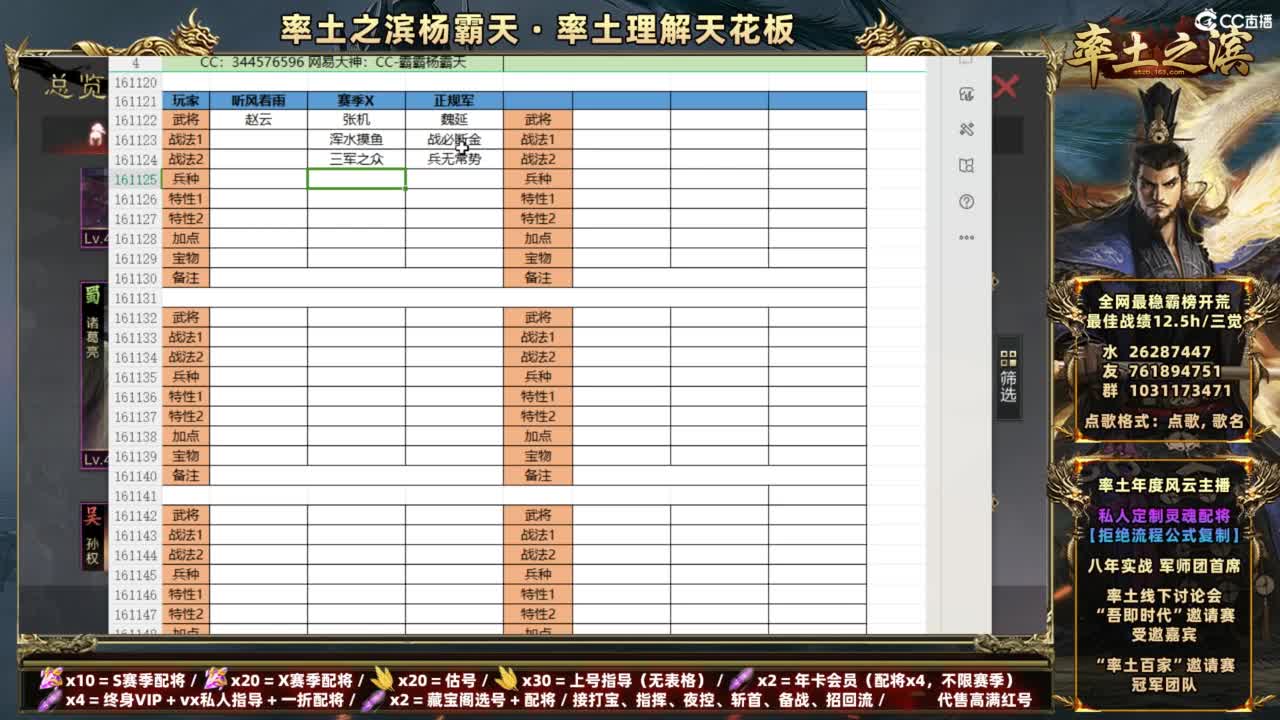The image size is (1280, 720).
Task: Click the 战法2 label right of 兵无常势
Action: pos(538,159)
